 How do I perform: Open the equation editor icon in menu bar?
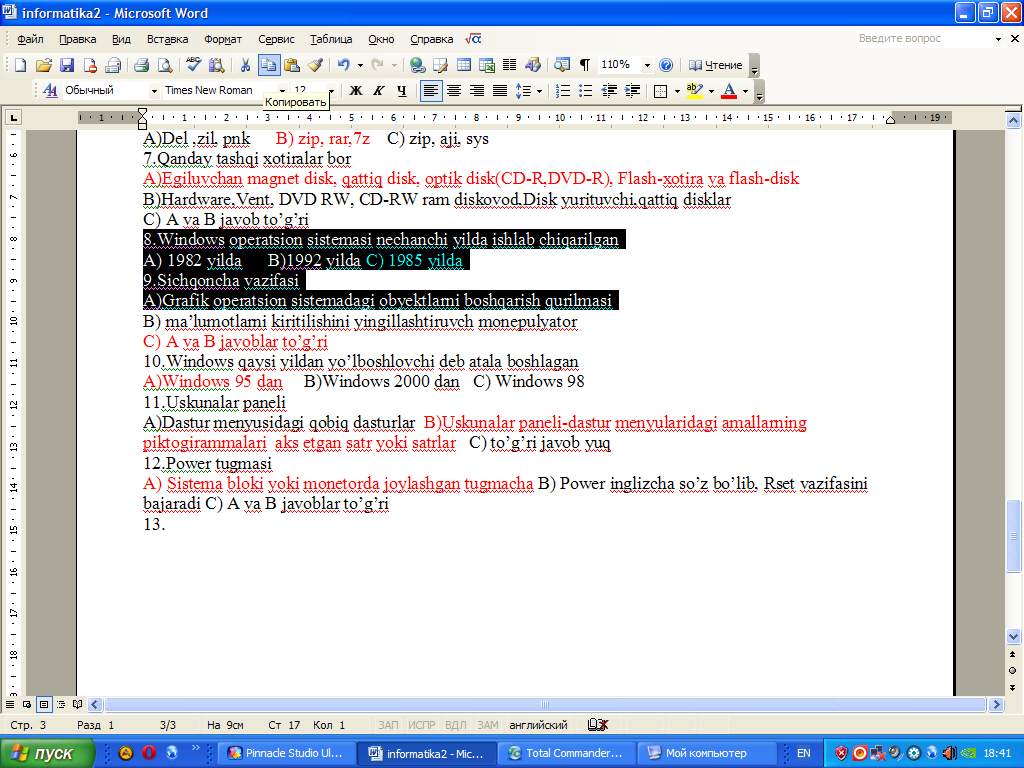(473, 39)
